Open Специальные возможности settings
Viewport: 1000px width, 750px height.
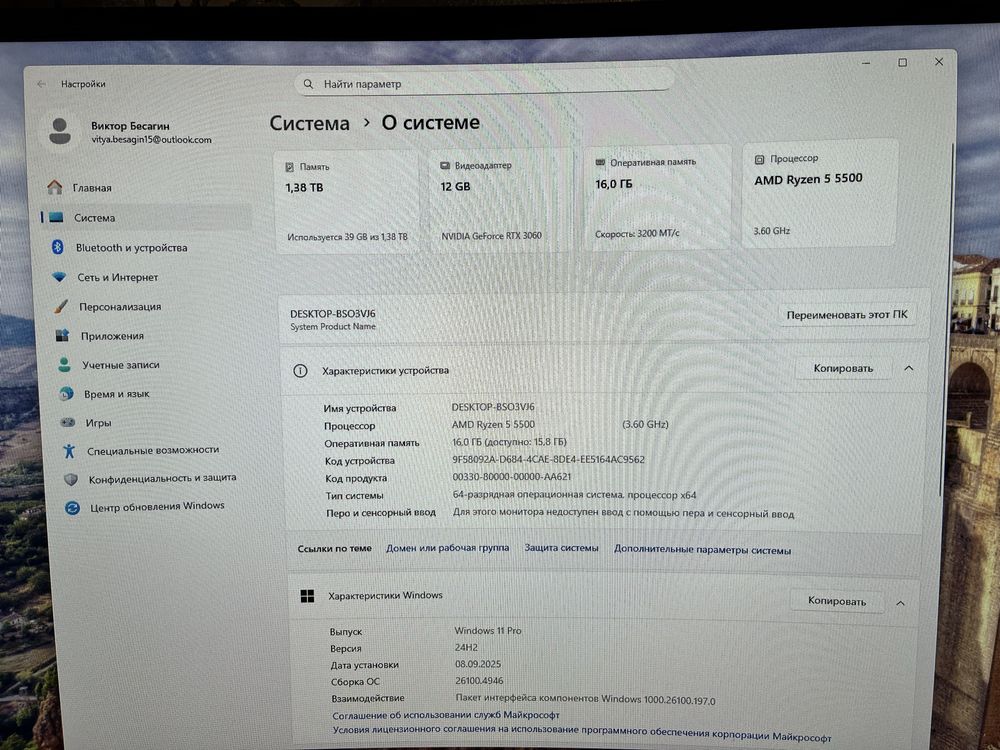(154, 451)
